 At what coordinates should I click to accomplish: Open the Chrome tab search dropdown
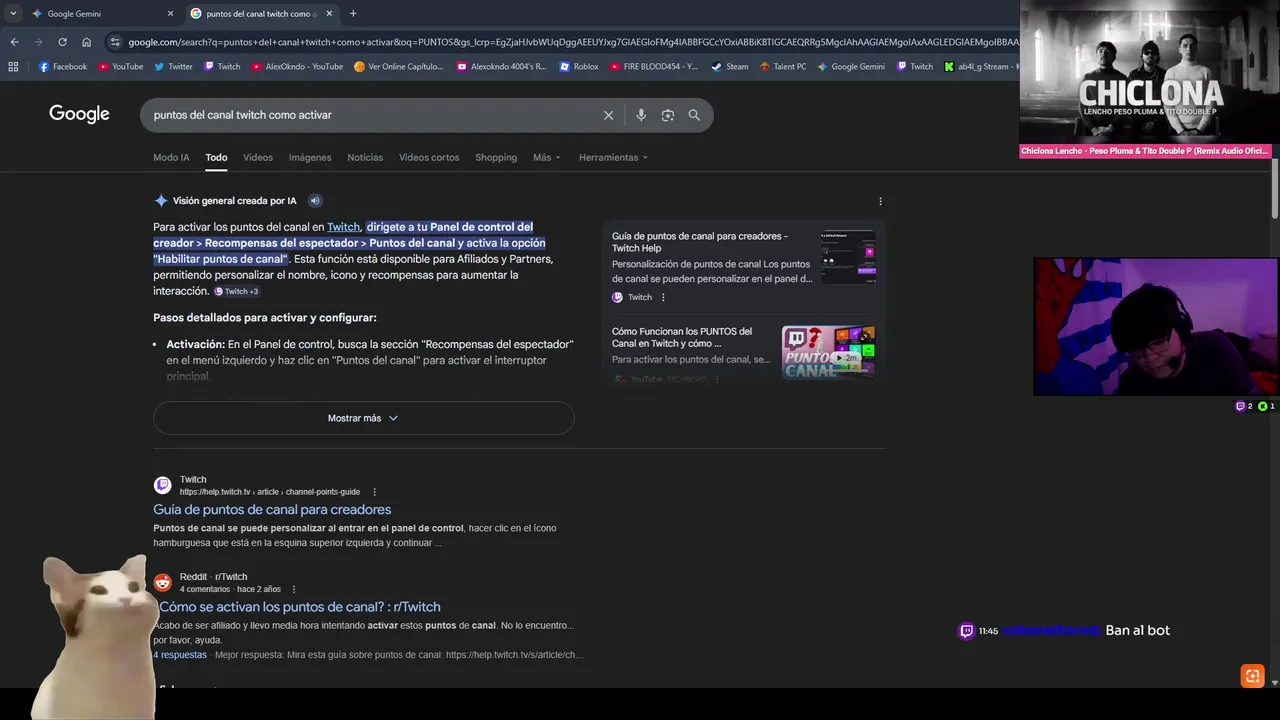pos(13,14)
